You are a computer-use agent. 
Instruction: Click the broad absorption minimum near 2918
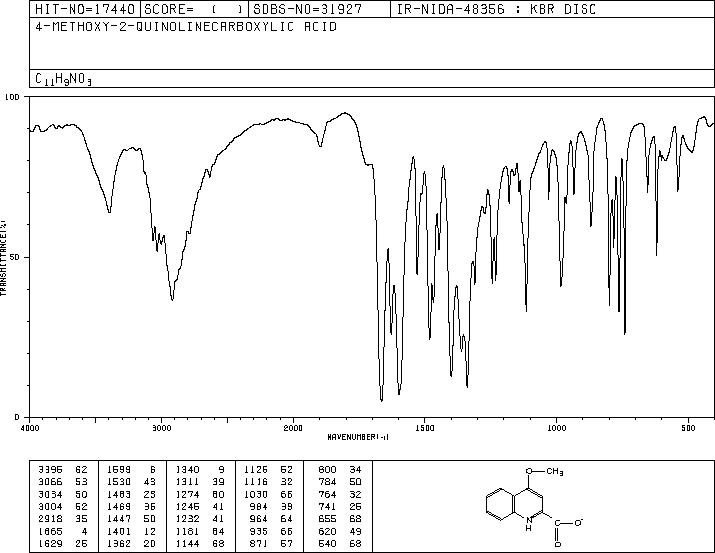pos(172,299)
